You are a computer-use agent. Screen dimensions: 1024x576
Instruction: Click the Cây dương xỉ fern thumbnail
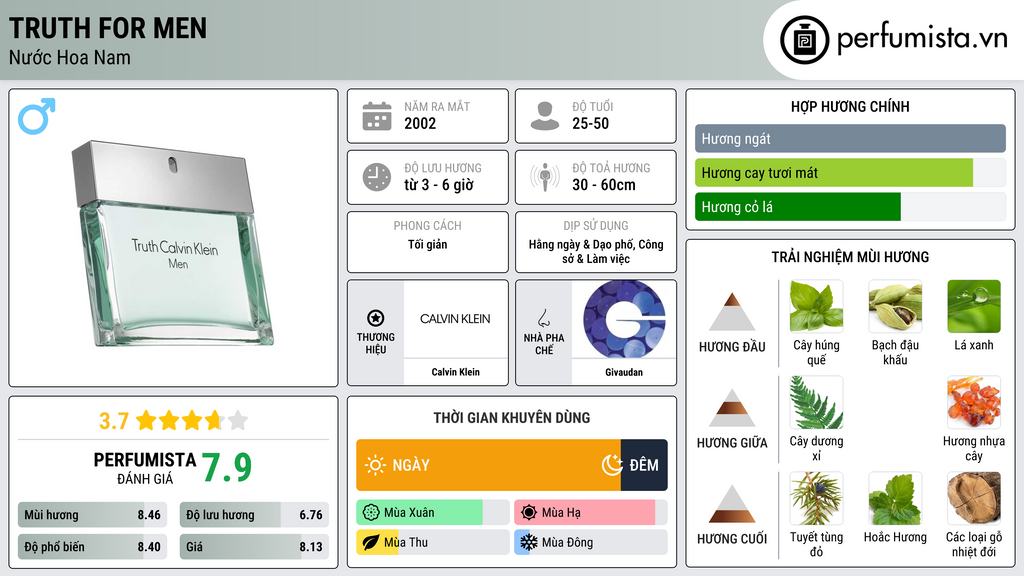(x=816, y=402)
